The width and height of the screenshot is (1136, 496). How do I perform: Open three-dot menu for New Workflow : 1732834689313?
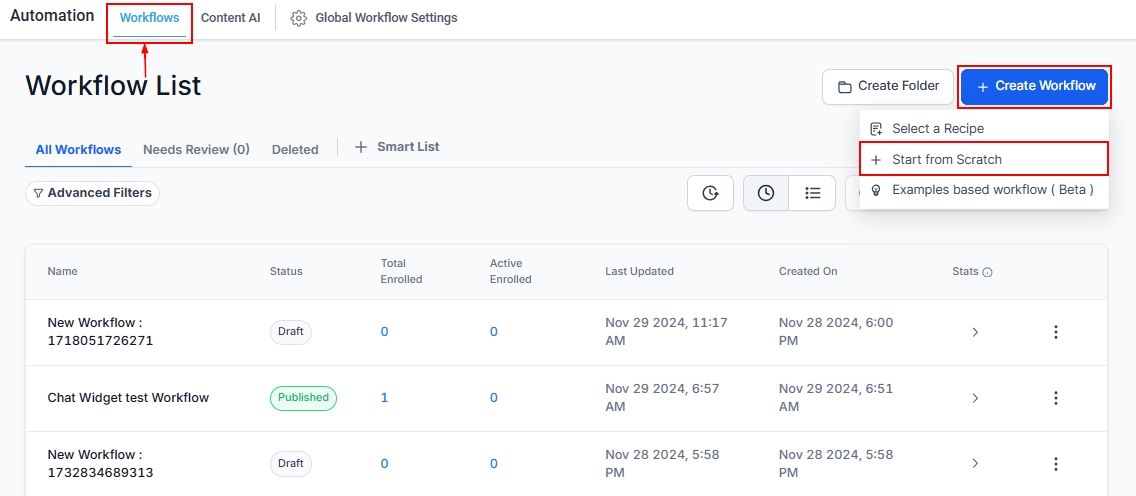(1055, 464)
